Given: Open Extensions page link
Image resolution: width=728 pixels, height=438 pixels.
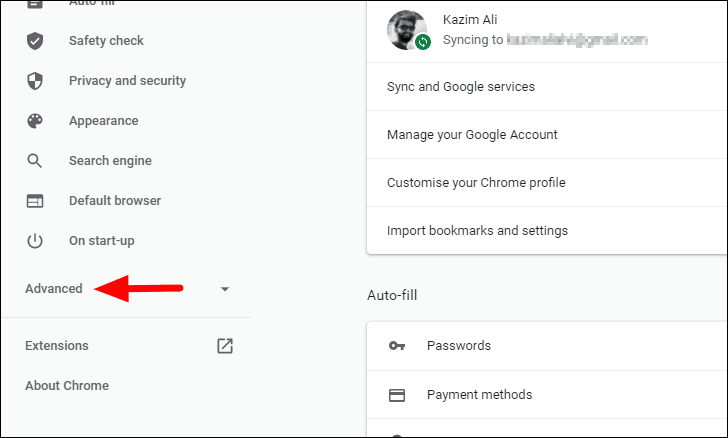Looking at the screenshot, I should click(57, 346).
